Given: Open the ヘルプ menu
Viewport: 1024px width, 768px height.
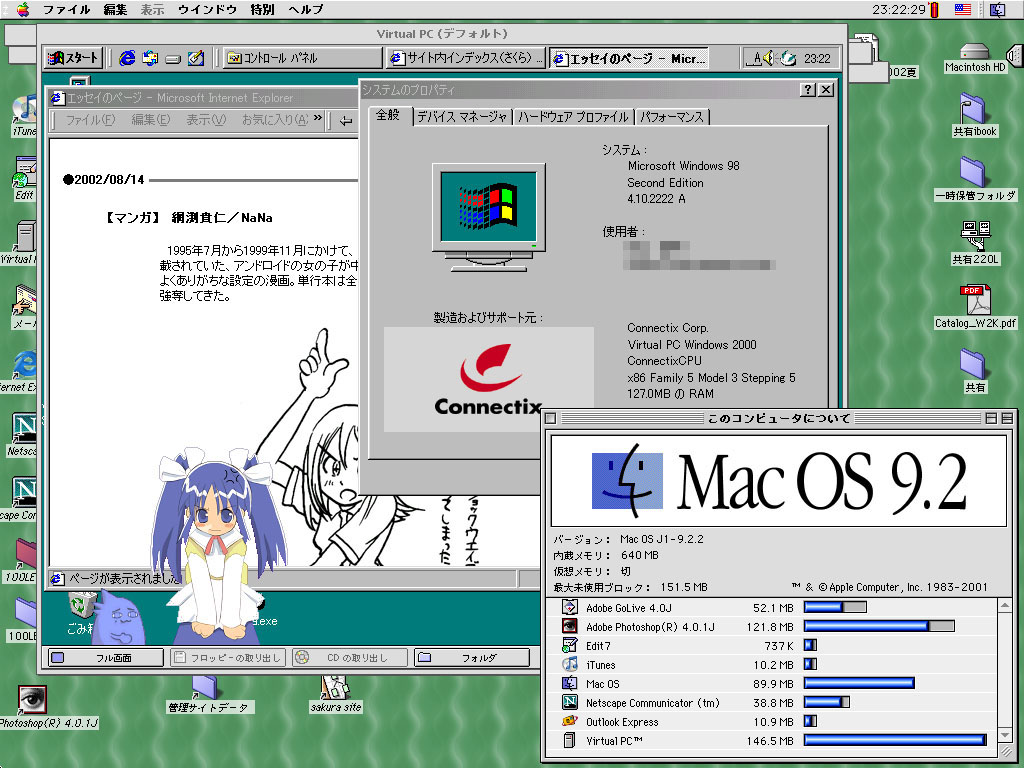Looking at the screenshot, I should (306, 9).
